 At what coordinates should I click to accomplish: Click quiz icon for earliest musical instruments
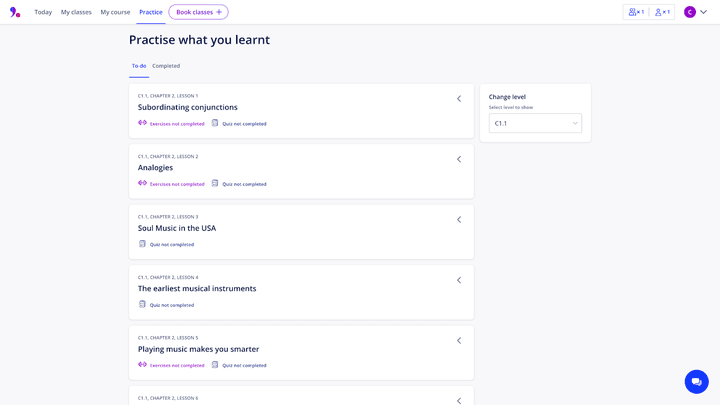click(x=142, y=304)
